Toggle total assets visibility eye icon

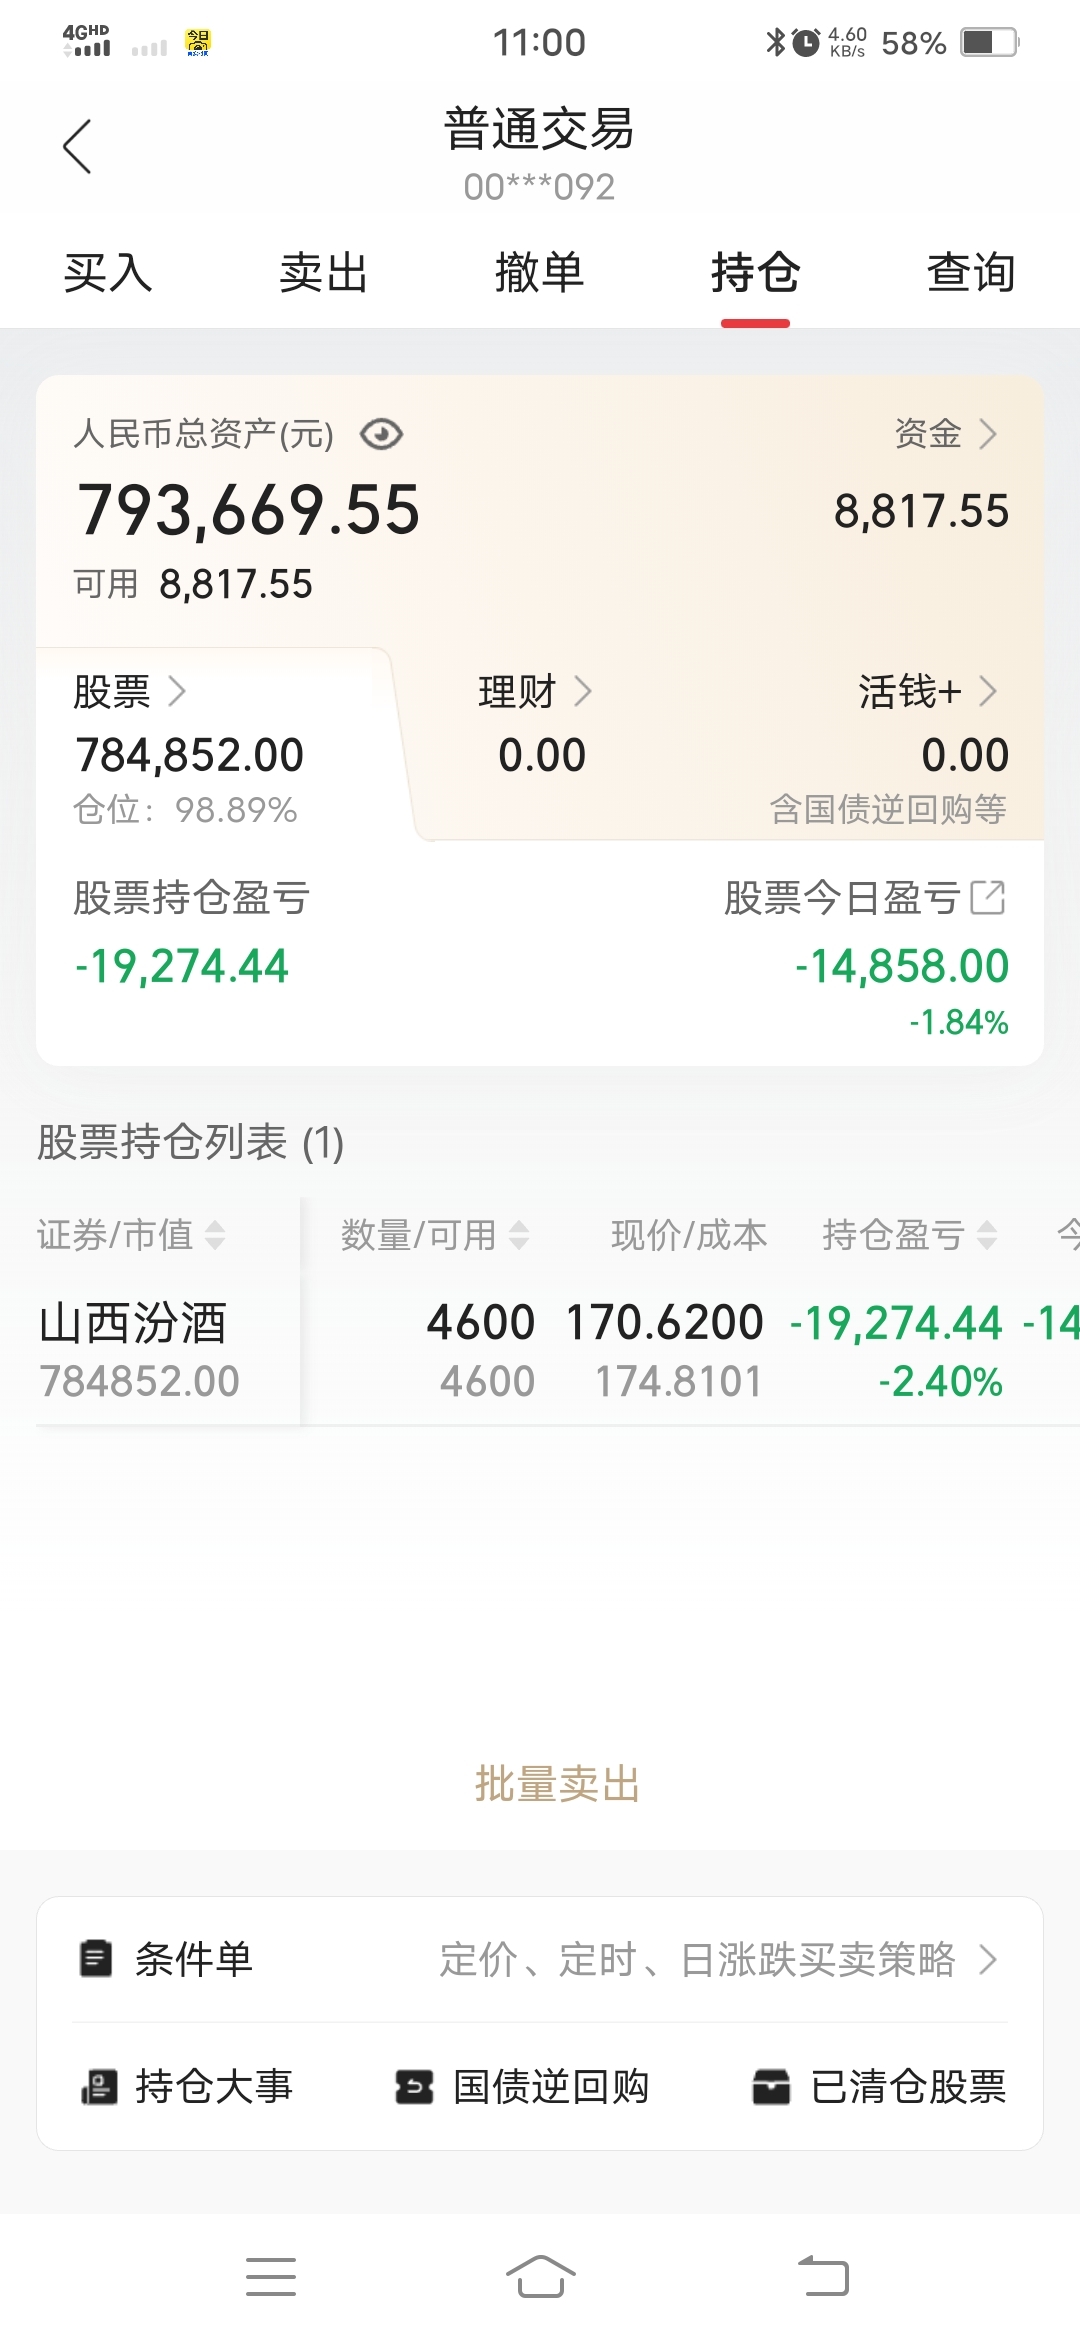[381, 434]
